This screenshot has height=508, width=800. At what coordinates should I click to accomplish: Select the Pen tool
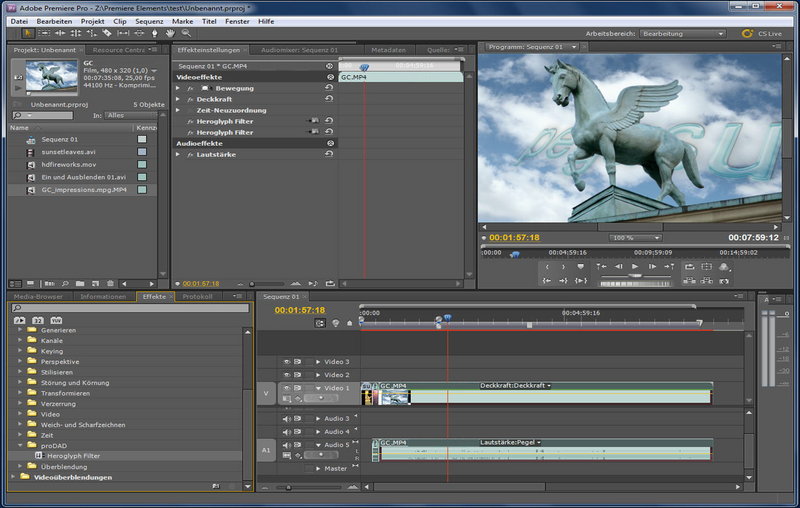(x=155, y=33)
